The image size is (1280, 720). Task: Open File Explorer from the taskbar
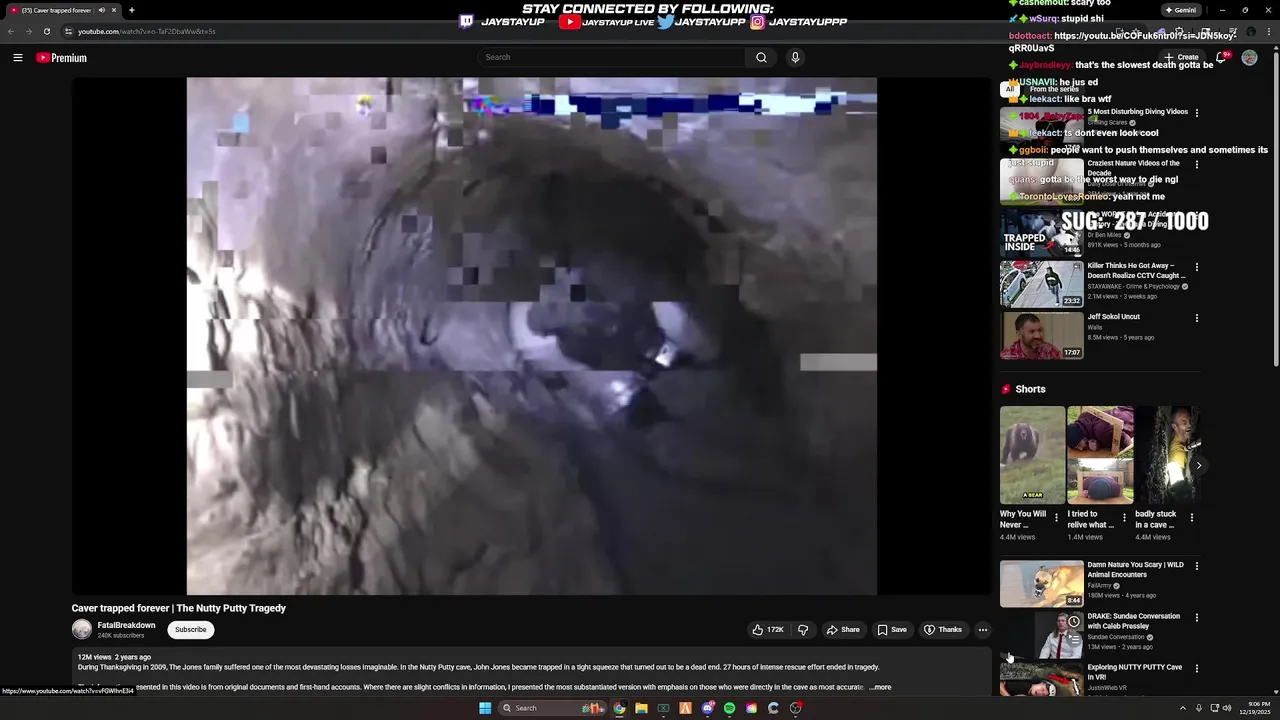pyautogui.click(x=641, y=708)
